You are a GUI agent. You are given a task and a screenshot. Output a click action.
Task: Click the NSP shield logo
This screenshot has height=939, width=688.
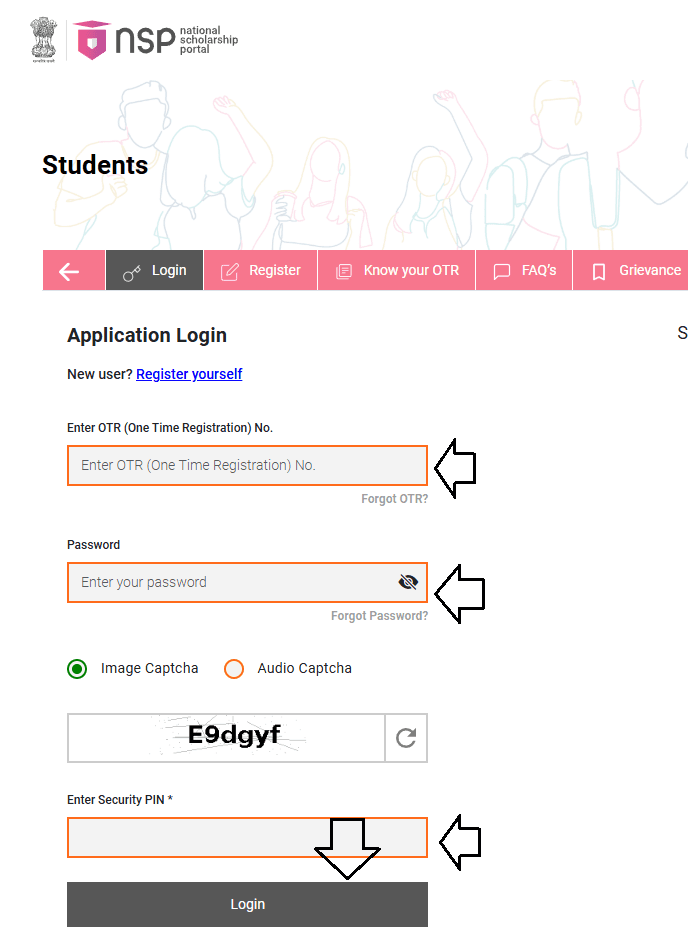[91, 40]
